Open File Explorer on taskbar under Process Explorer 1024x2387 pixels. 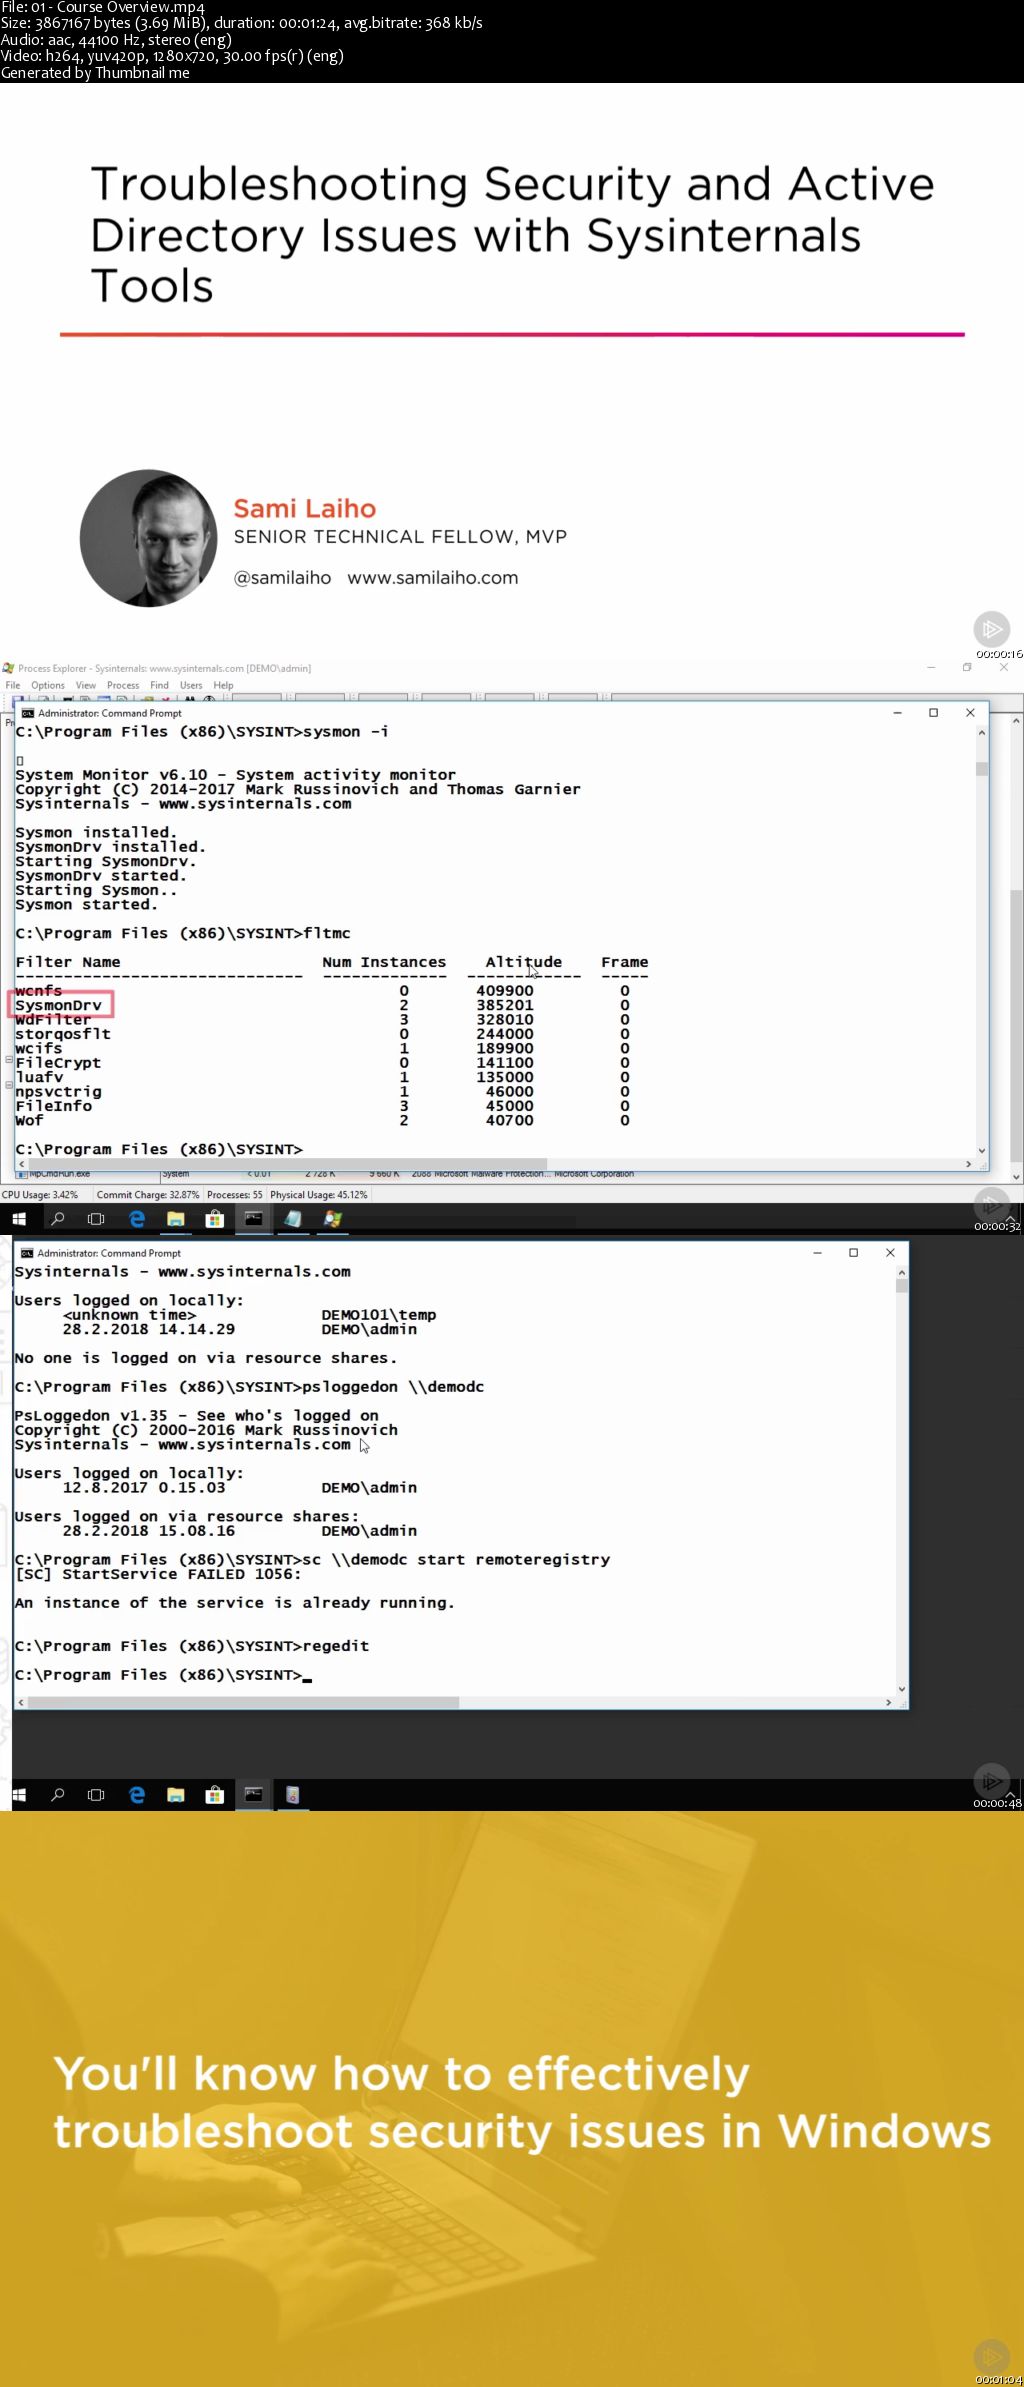[x=176, y=1219]
